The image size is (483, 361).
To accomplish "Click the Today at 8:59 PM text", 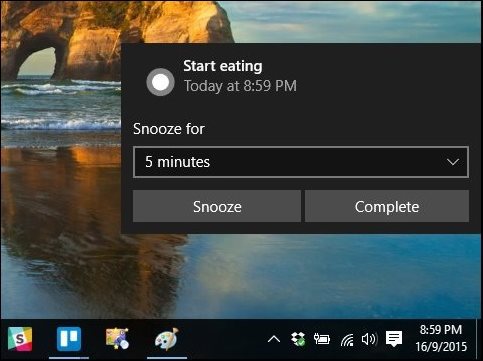I will (x=240, y=86).
